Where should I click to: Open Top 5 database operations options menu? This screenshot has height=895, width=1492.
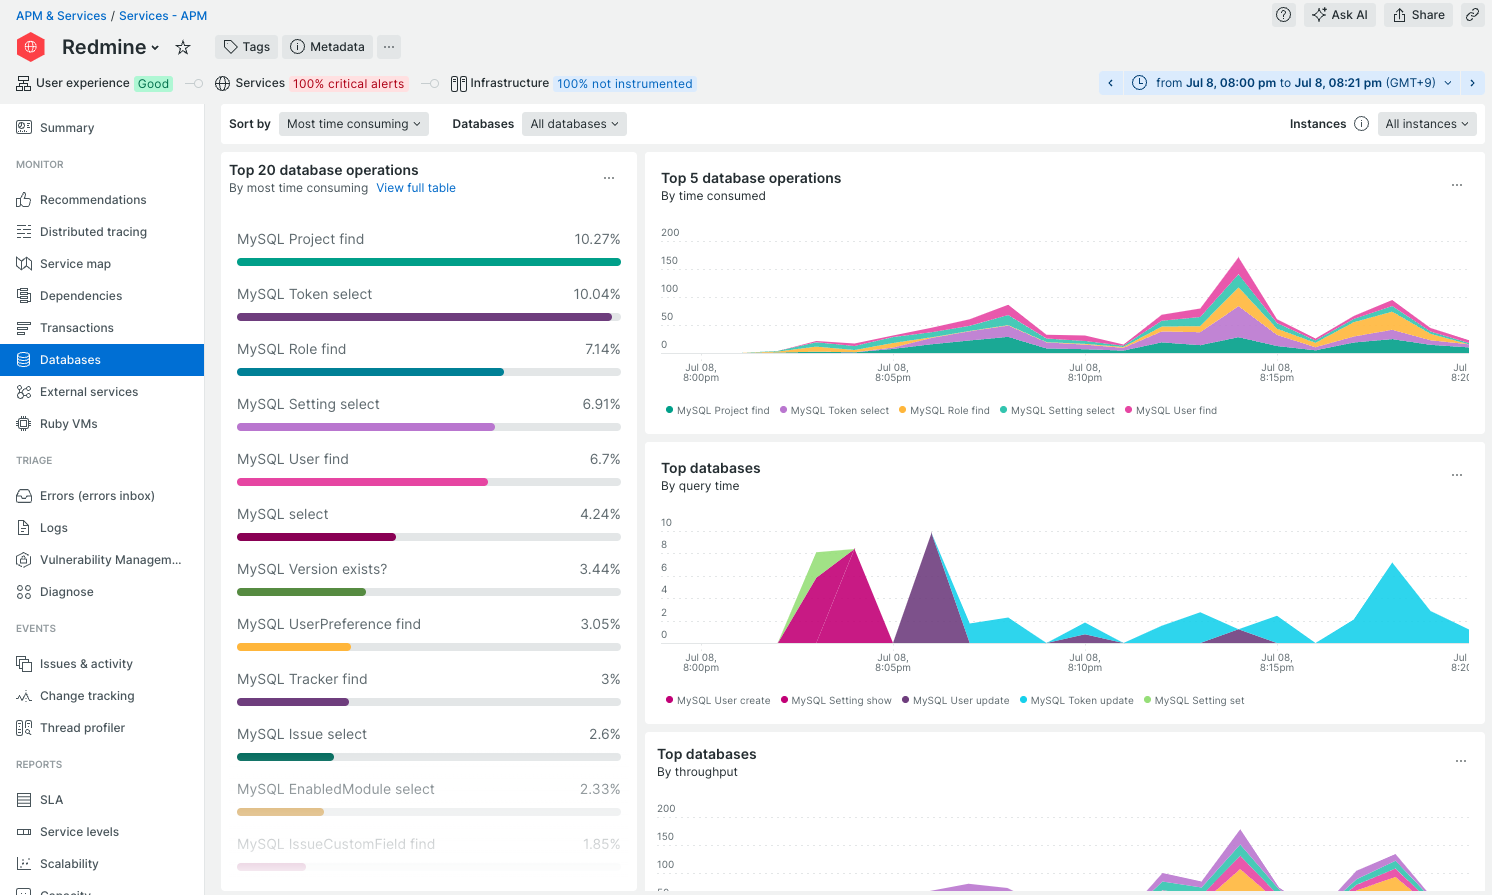pos(1457,185)
